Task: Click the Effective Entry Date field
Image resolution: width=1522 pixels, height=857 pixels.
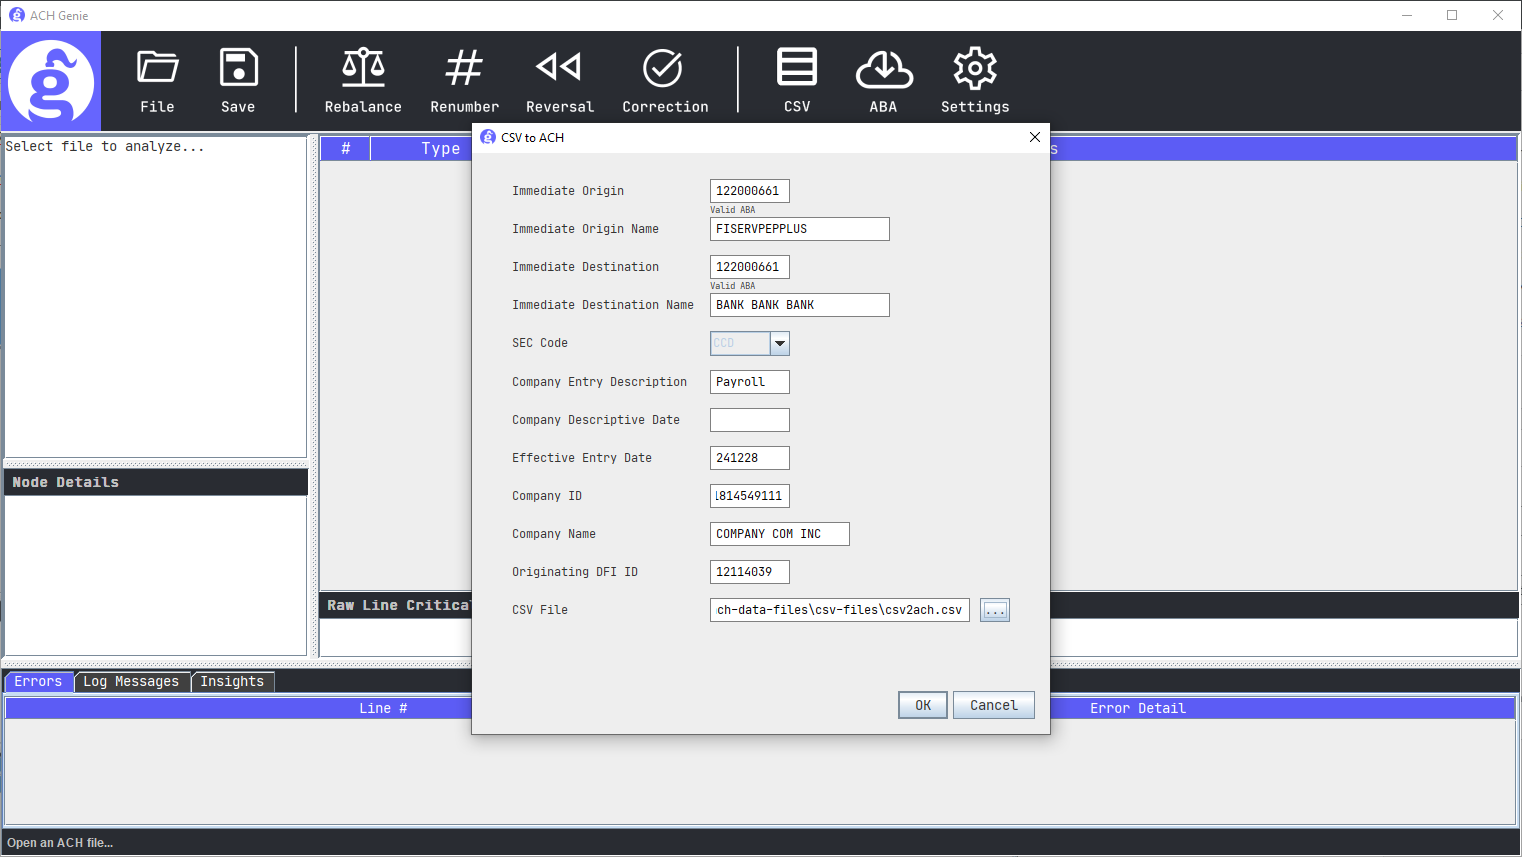Action: (750, 458)
